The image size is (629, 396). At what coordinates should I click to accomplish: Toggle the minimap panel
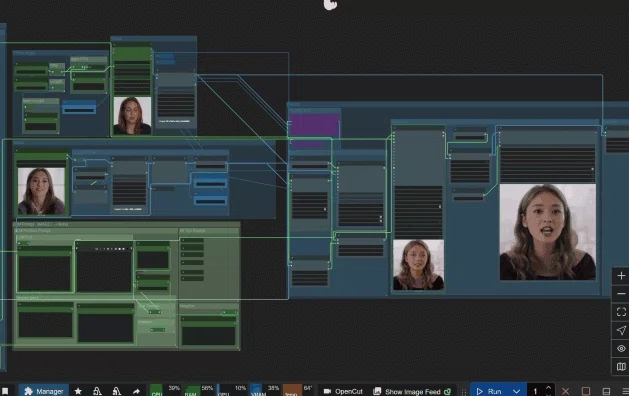(621, 366)
